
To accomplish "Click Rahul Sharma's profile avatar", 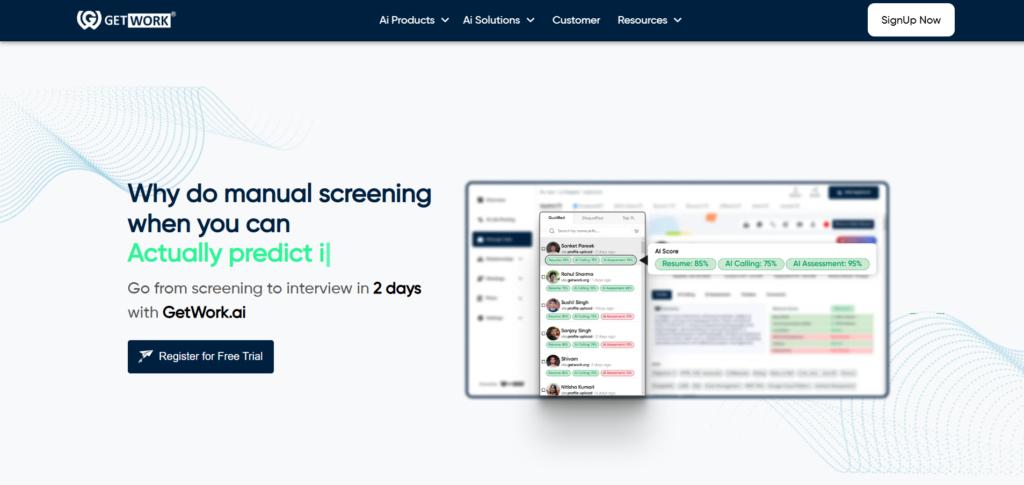I will (x=553, y=276).
